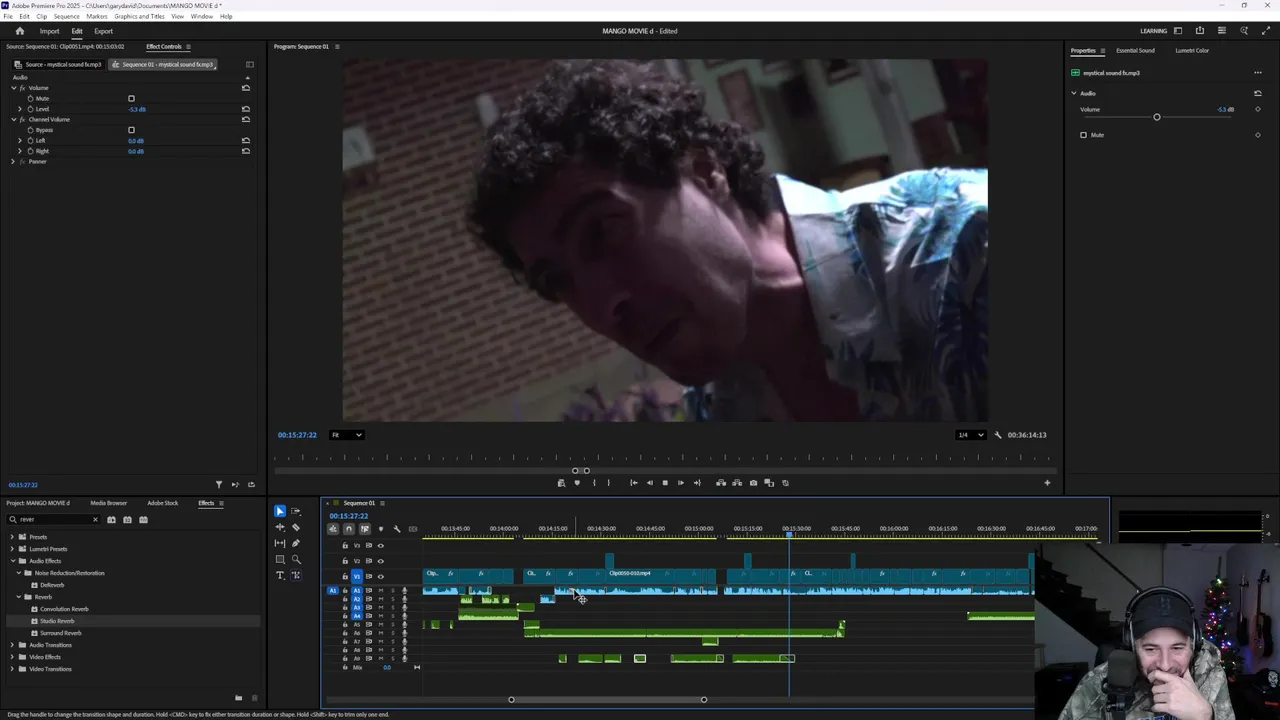The width and height of the screenshot is (1280, 720).
Task: Click LEARNING workspace label
Action: (x=1153, y=31)
